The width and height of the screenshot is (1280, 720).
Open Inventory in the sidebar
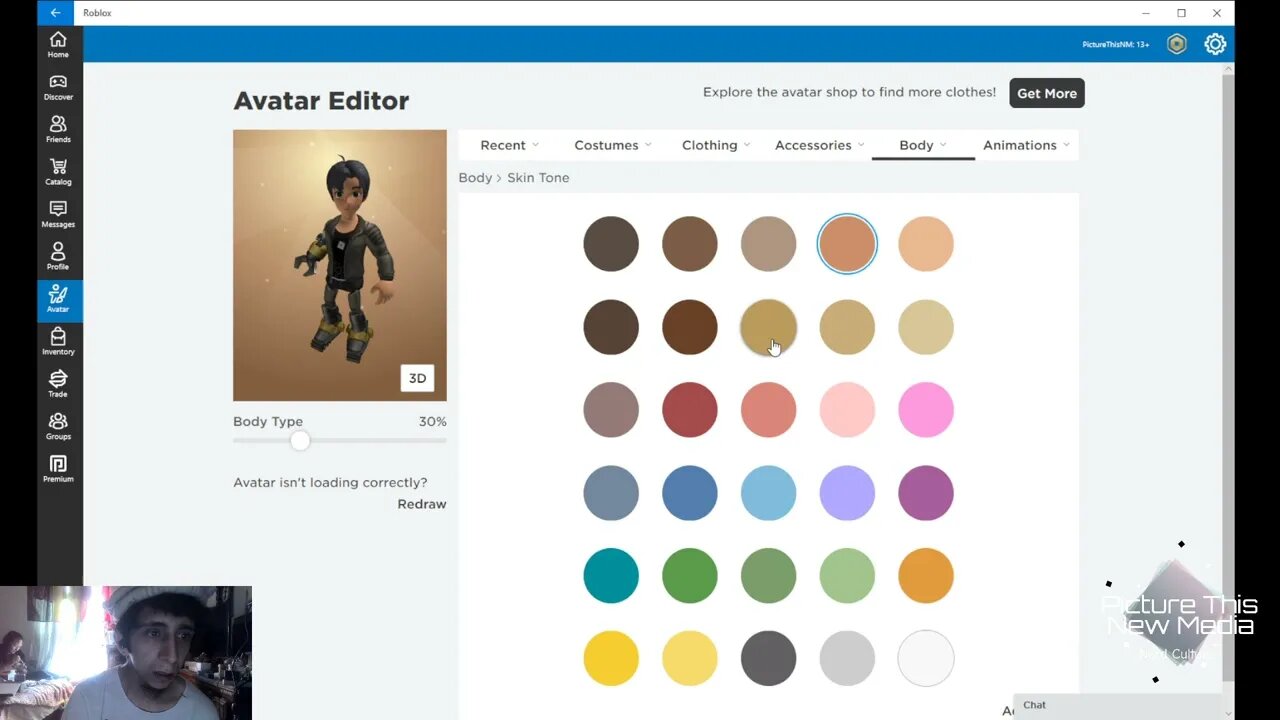58,342
